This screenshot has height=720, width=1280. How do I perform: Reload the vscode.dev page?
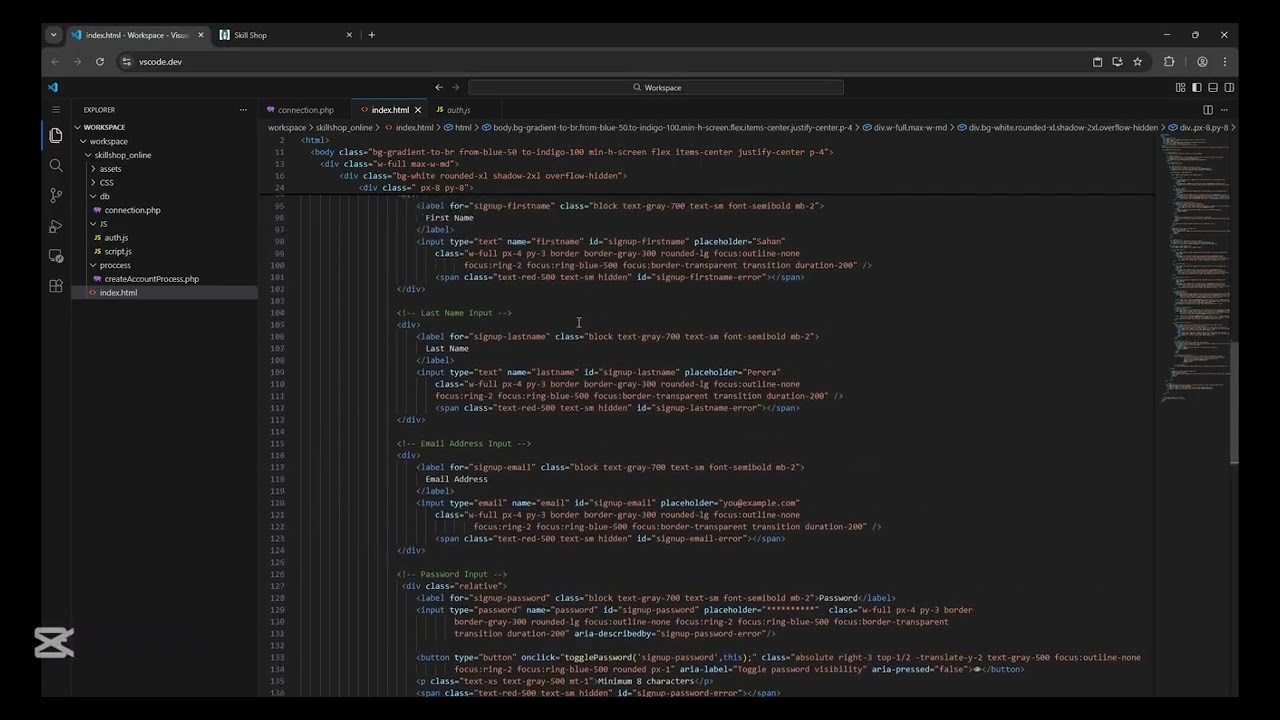coord(100,62)
